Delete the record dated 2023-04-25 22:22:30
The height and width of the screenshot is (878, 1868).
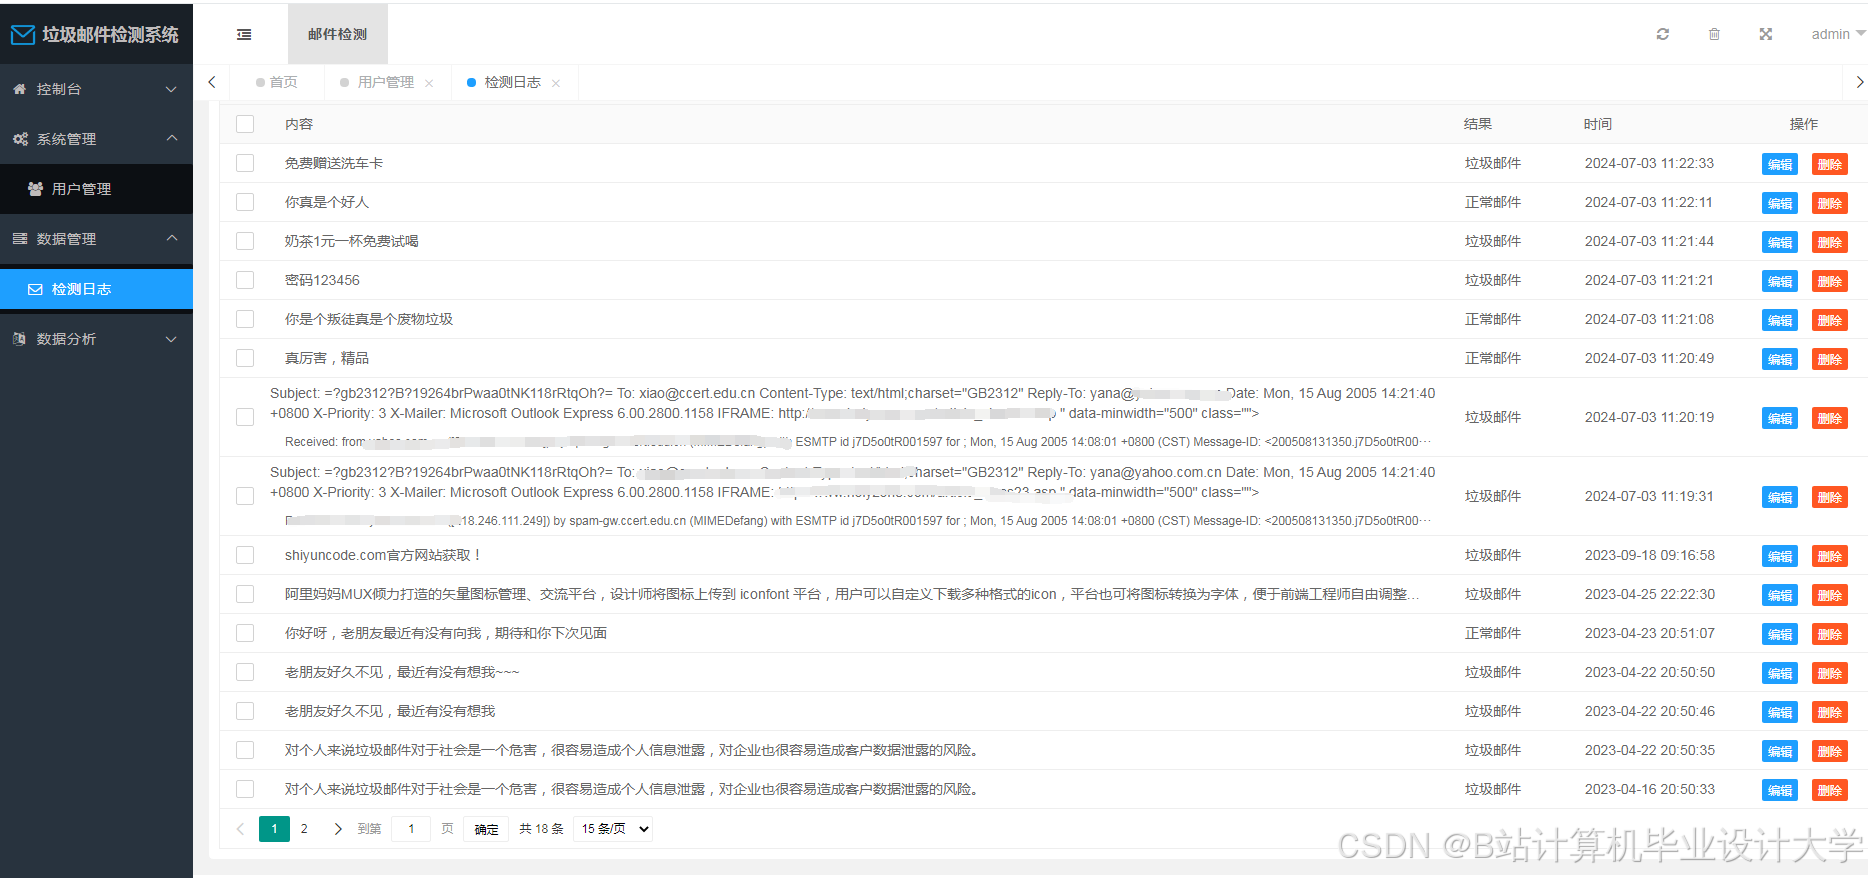(1830, 595)
